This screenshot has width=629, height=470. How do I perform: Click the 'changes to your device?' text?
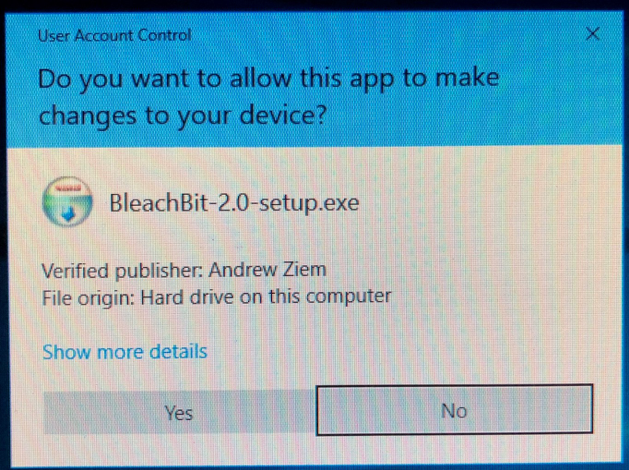(183, 116)
